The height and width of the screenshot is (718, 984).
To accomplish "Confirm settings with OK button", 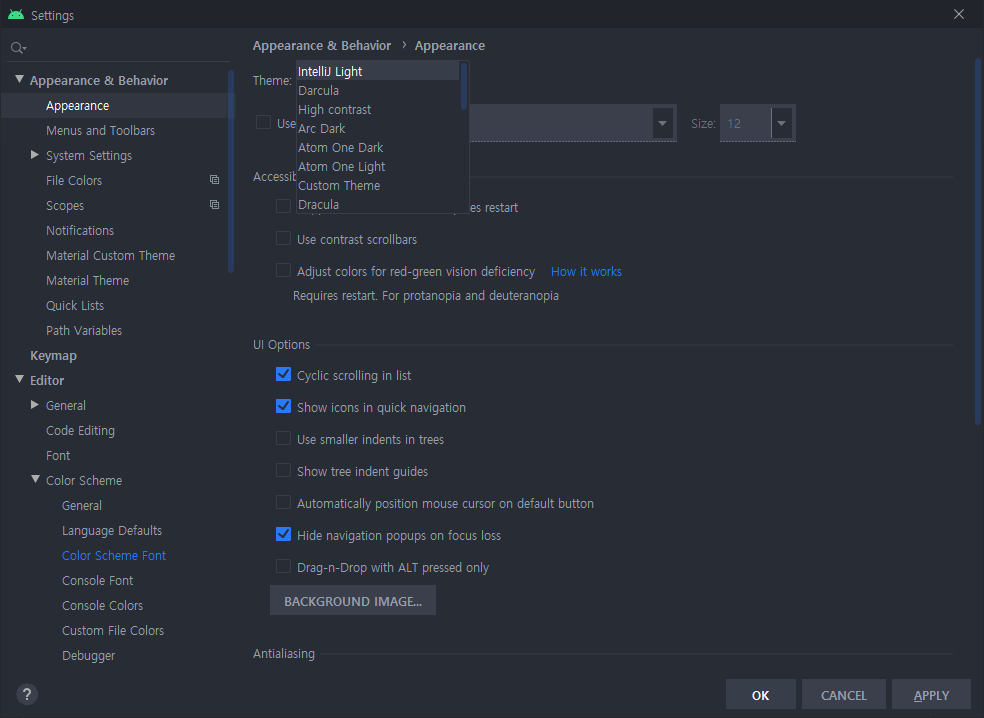I will click(x=761, y=694).
